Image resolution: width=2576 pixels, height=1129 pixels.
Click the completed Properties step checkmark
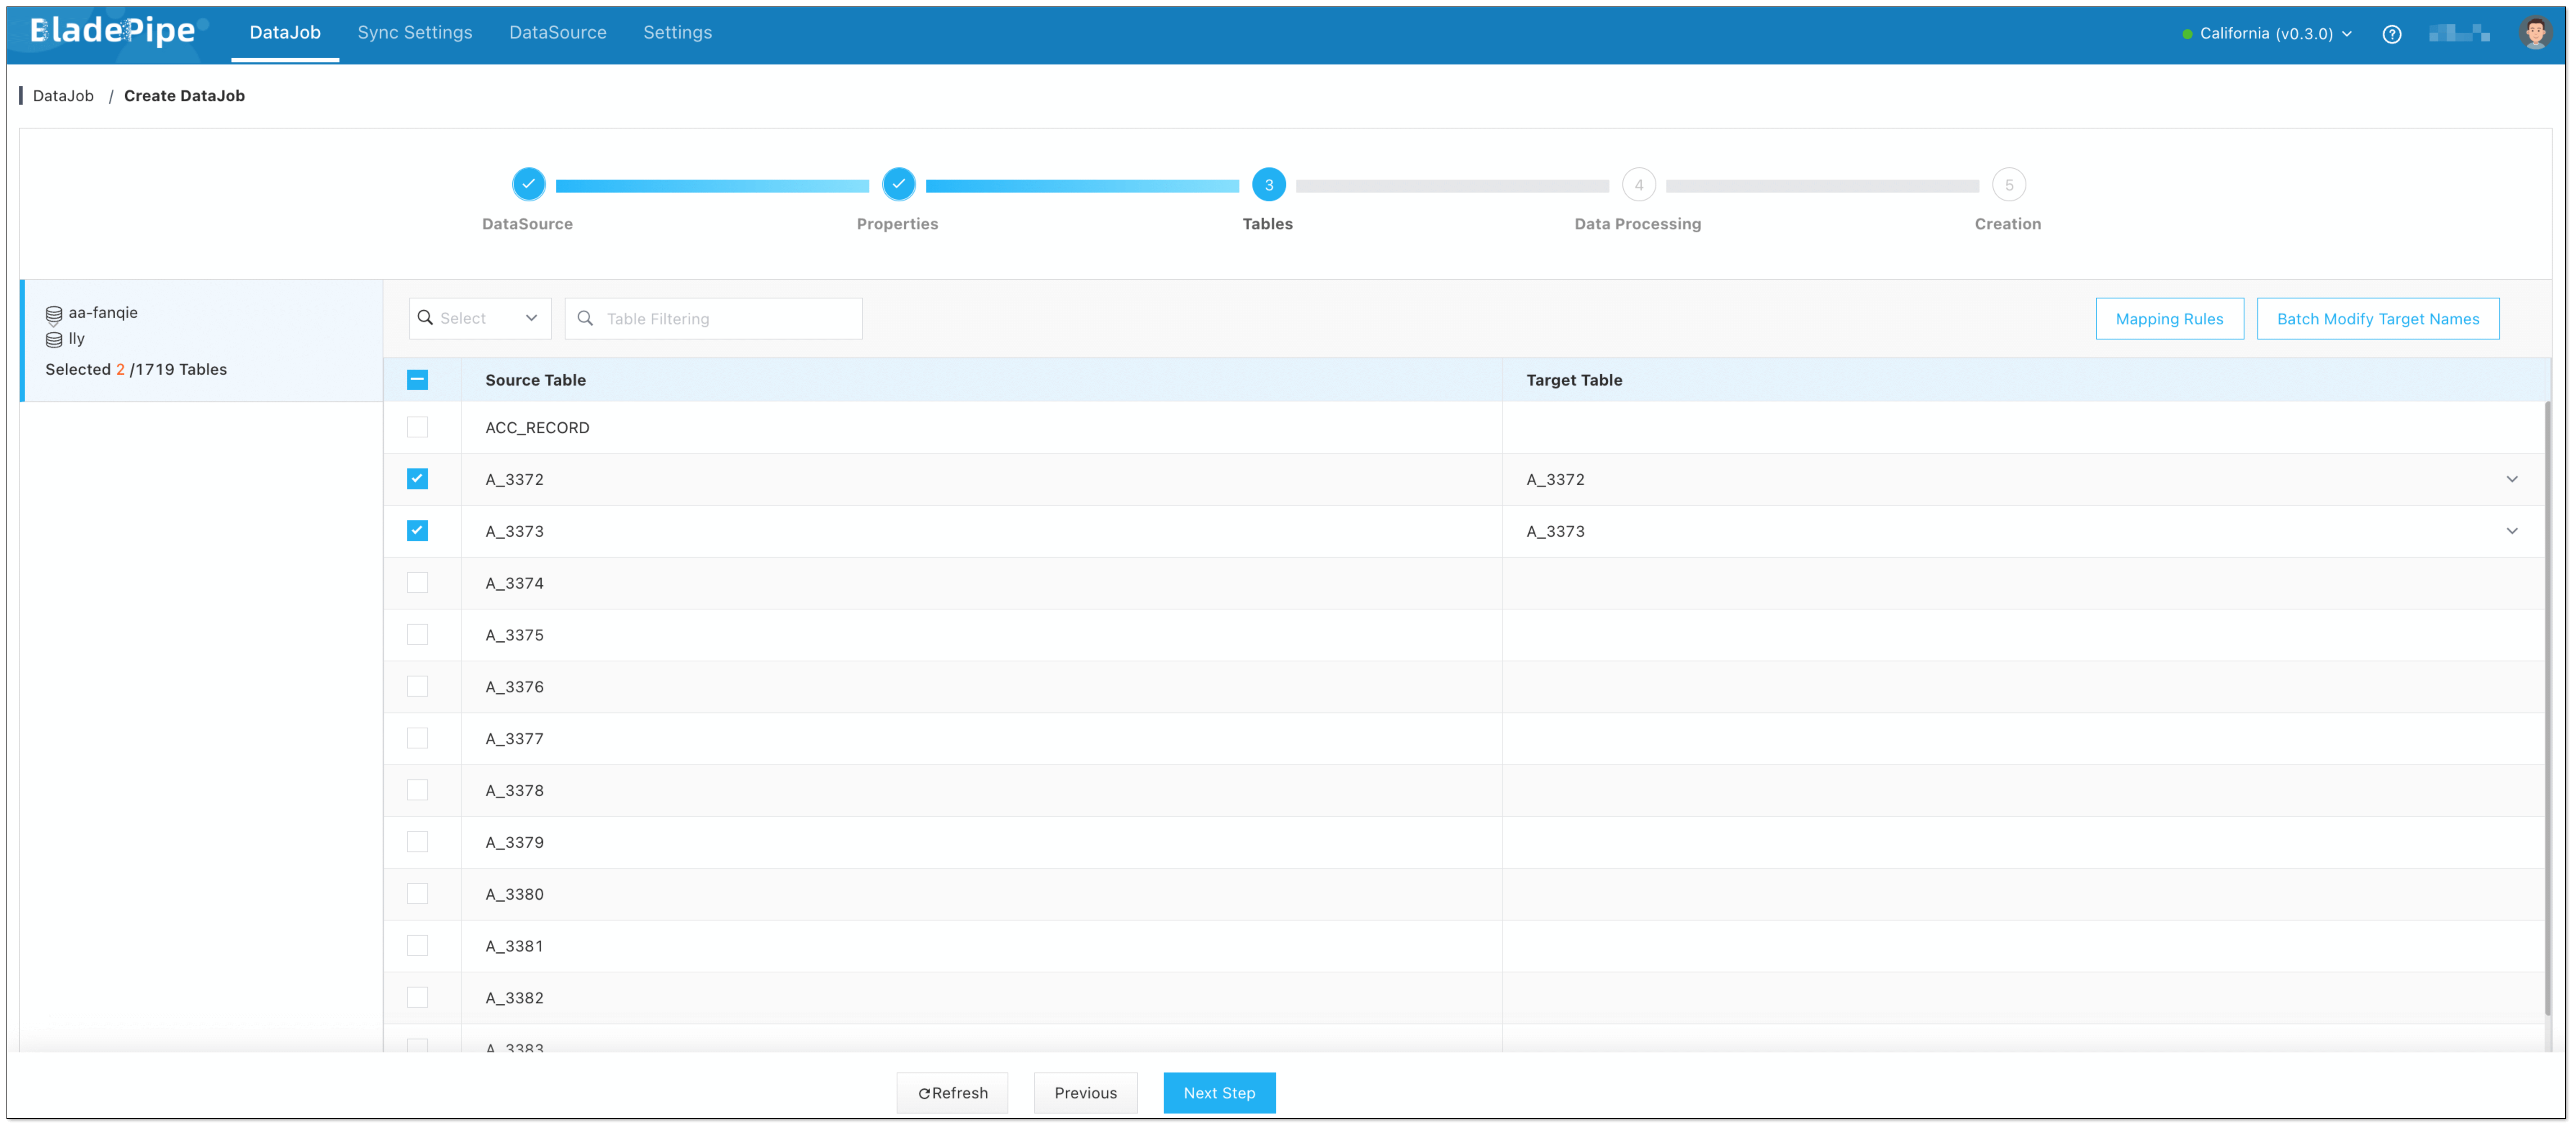[x=898, y=184]
